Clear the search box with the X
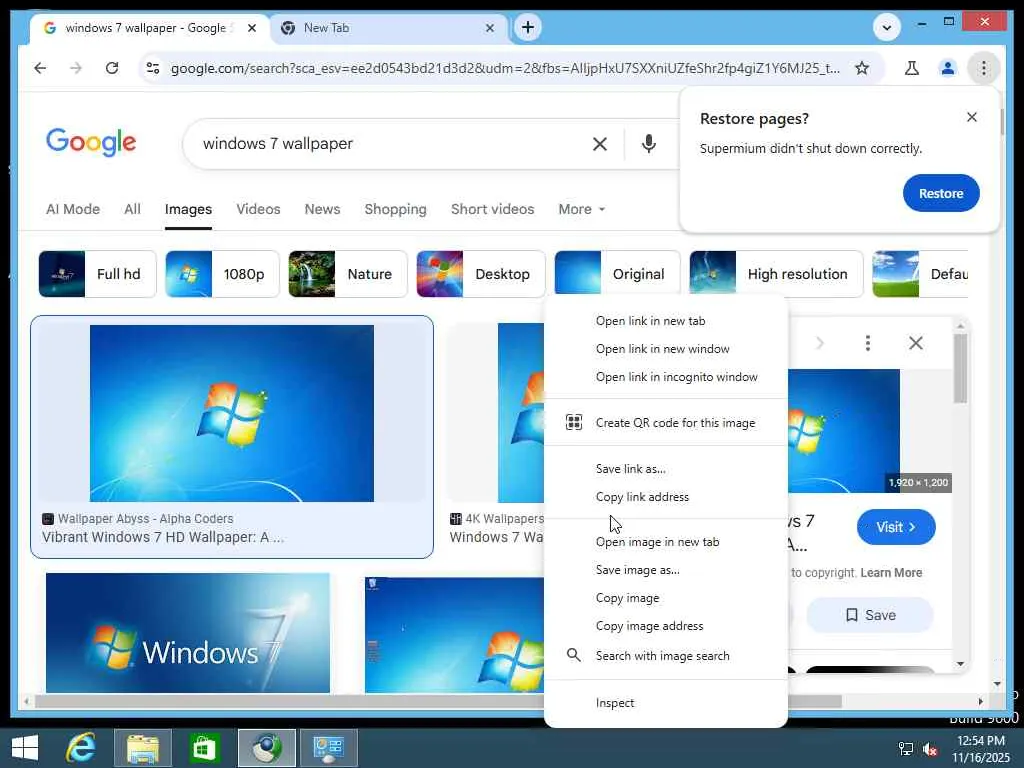Viewport: 1024px width, 768px height. point(600,144)
